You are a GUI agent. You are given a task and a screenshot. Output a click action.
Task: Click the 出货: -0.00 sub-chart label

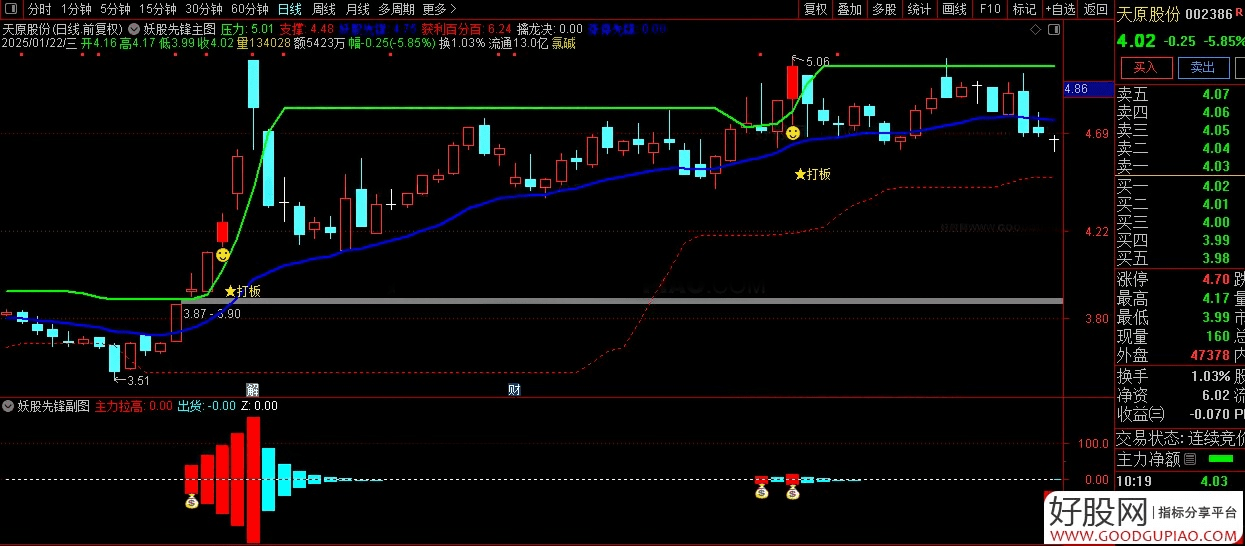[207, 406]
